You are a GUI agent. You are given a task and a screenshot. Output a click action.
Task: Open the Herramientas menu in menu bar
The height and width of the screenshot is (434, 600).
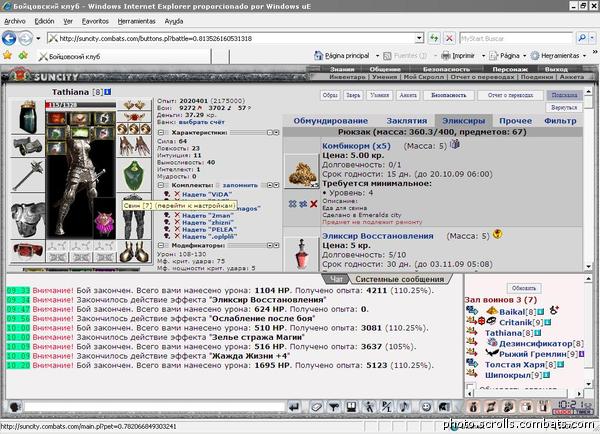click(137, 21)
